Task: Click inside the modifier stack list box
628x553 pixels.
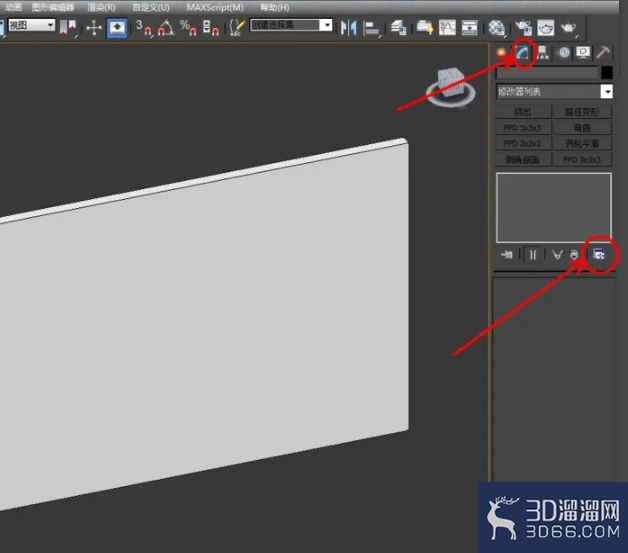Action: [x=554, y=208]
